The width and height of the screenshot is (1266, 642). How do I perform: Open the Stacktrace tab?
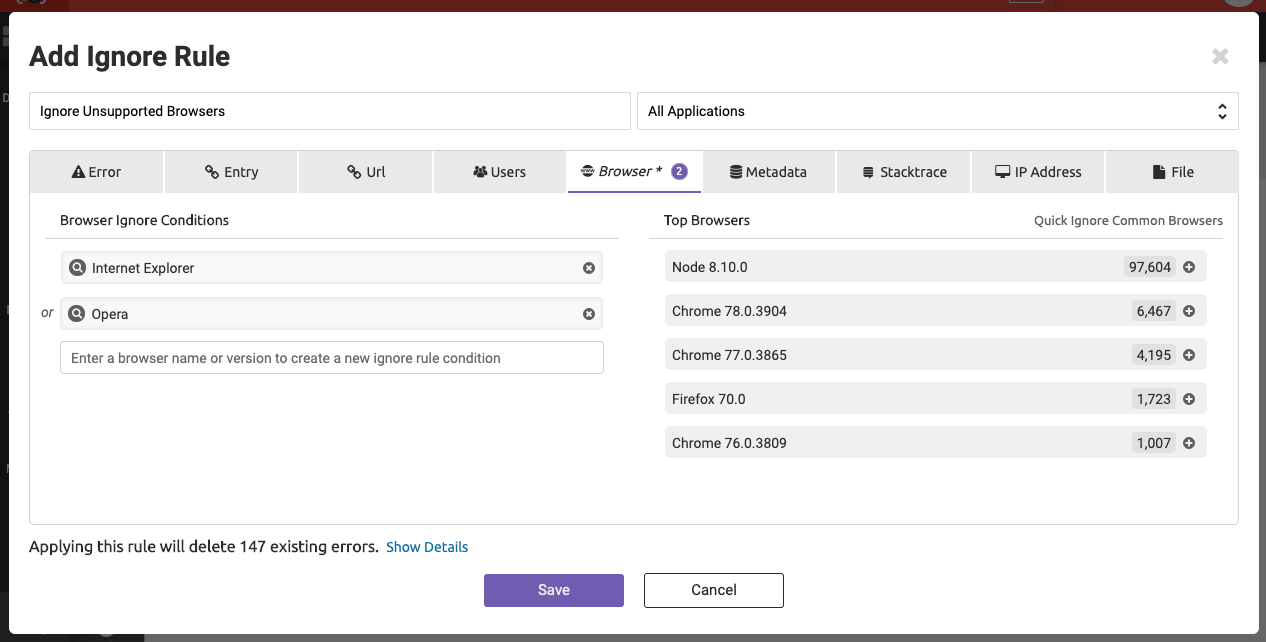pos(904,172)
